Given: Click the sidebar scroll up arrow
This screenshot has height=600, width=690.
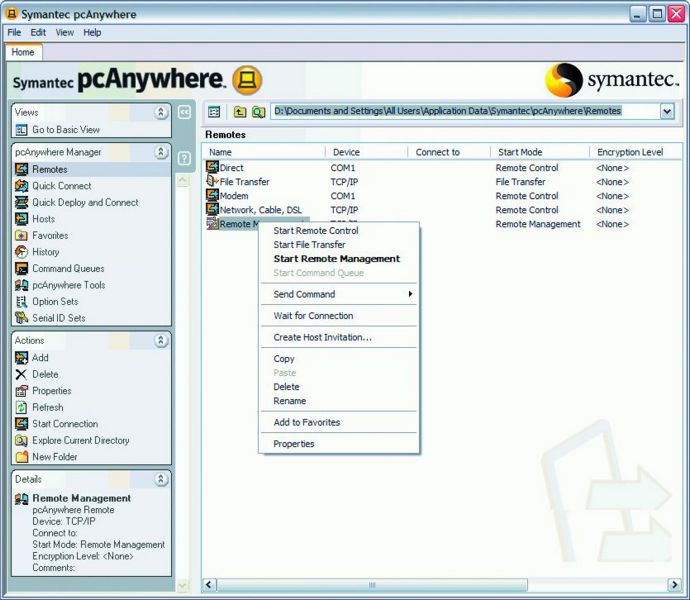Looking at the screenshot, I should click(183, 180).
